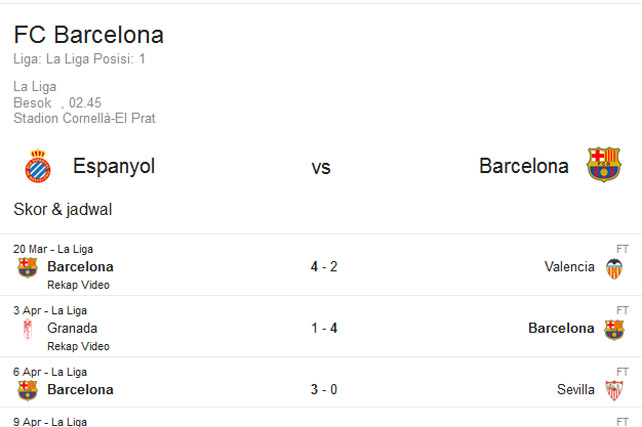This screenshot has height=427, width=642.
Task: Select the Espanyol team name
Action: [x=114, y=166]
